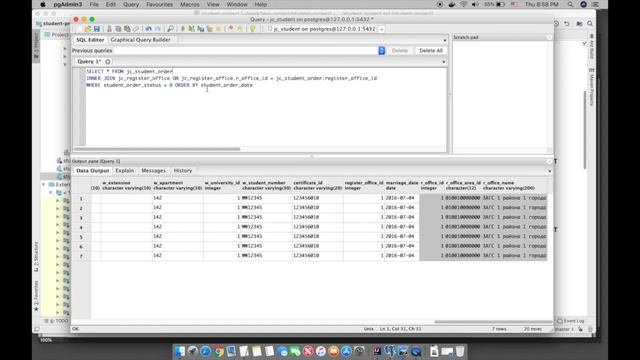Click the Copy toolbar icon
This screenshot has height=360, width=640.
coord(118,29)
